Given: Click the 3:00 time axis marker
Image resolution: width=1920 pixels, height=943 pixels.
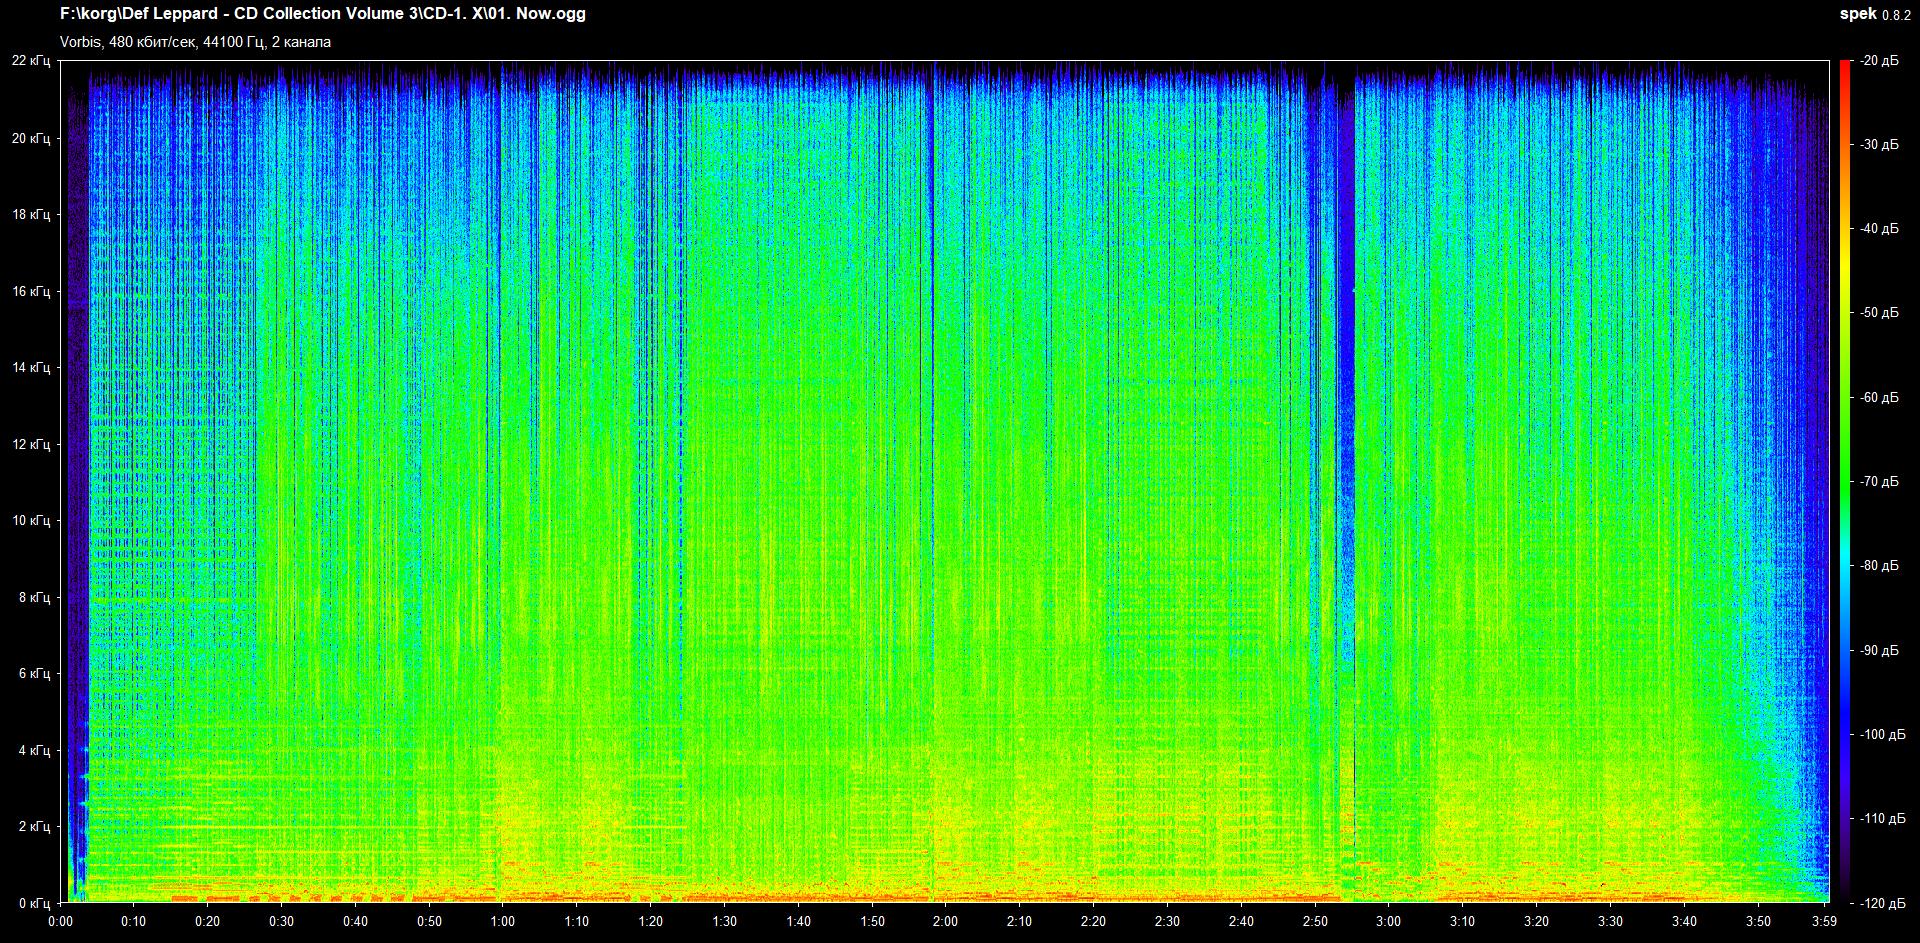Looking at the screenshot, I should [x=1388, y=921].
